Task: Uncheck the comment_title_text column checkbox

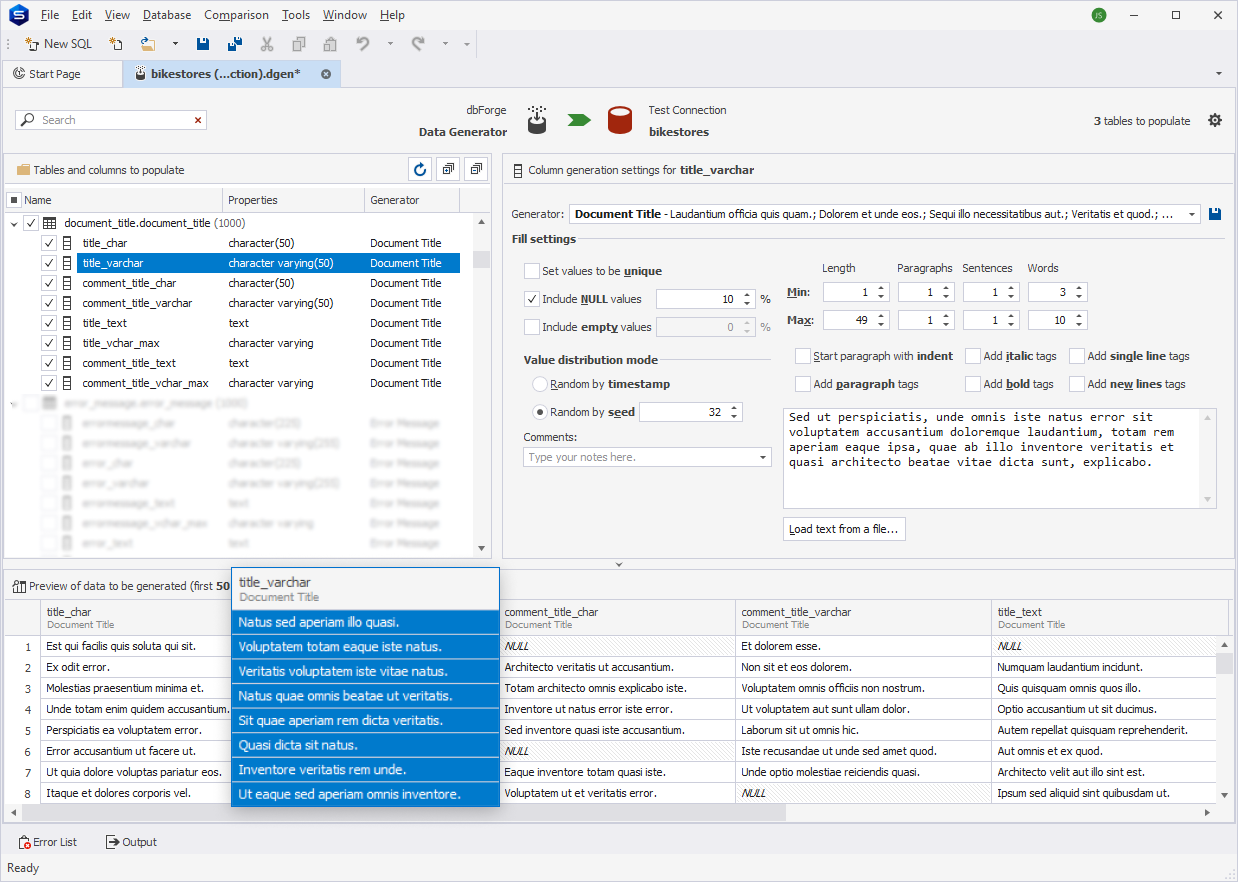Action: 48,363
